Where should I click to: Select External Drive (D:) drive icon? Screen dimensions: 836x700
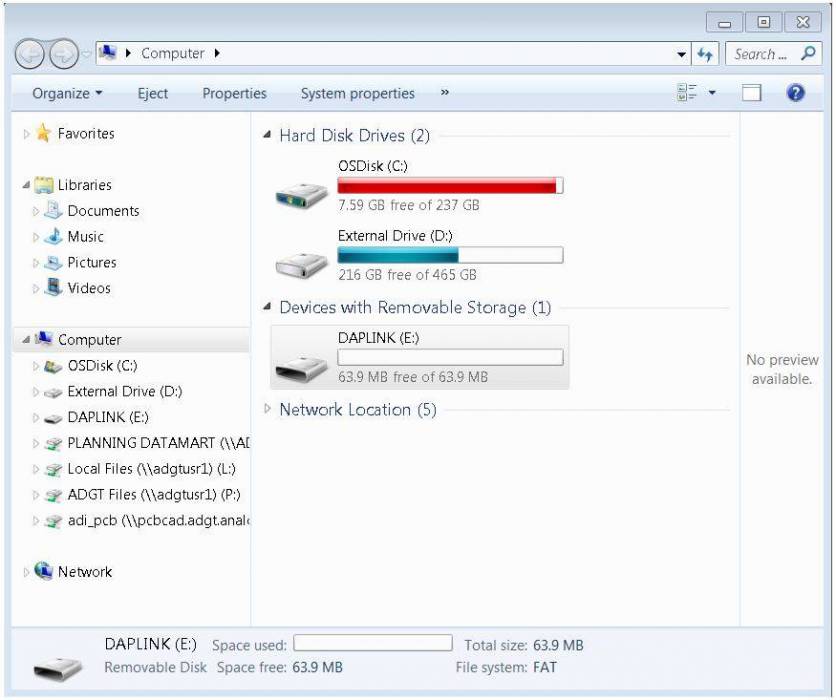coord(302,264)
